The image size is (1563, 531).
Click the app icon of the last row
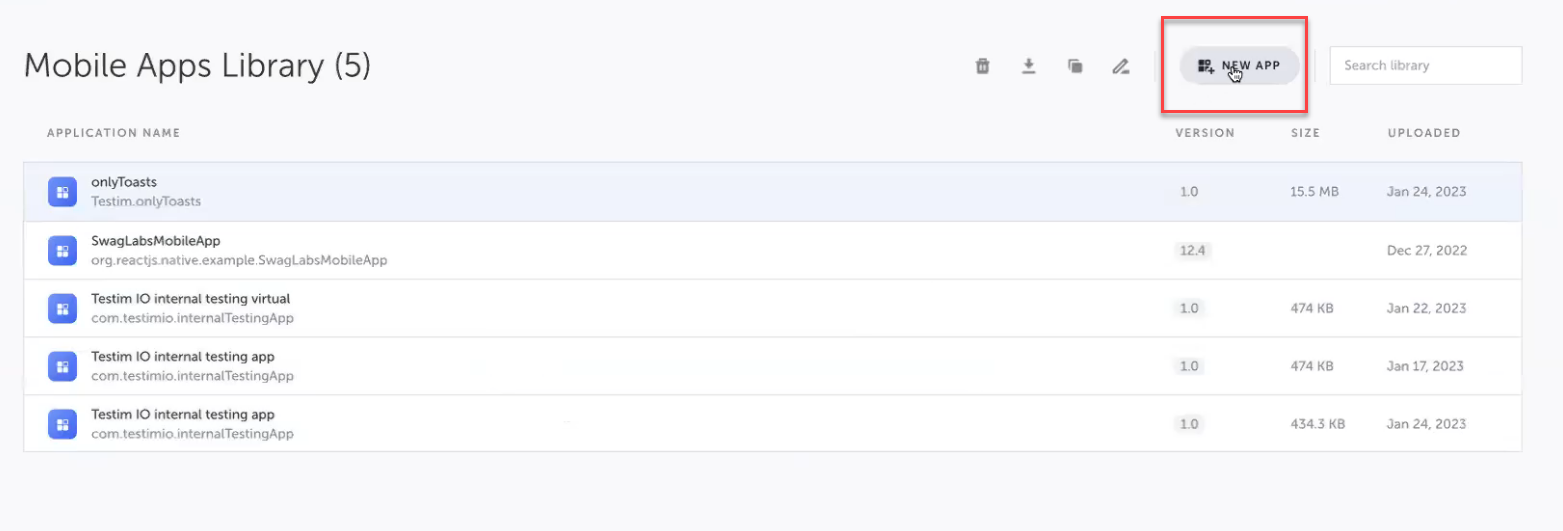tap(62, 424)
